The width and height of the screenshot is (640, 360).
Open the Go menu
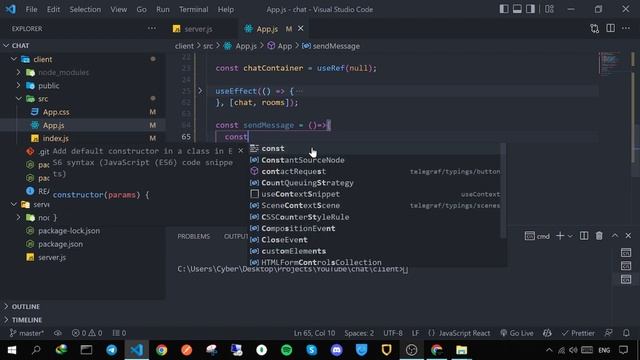pos(142,9)
